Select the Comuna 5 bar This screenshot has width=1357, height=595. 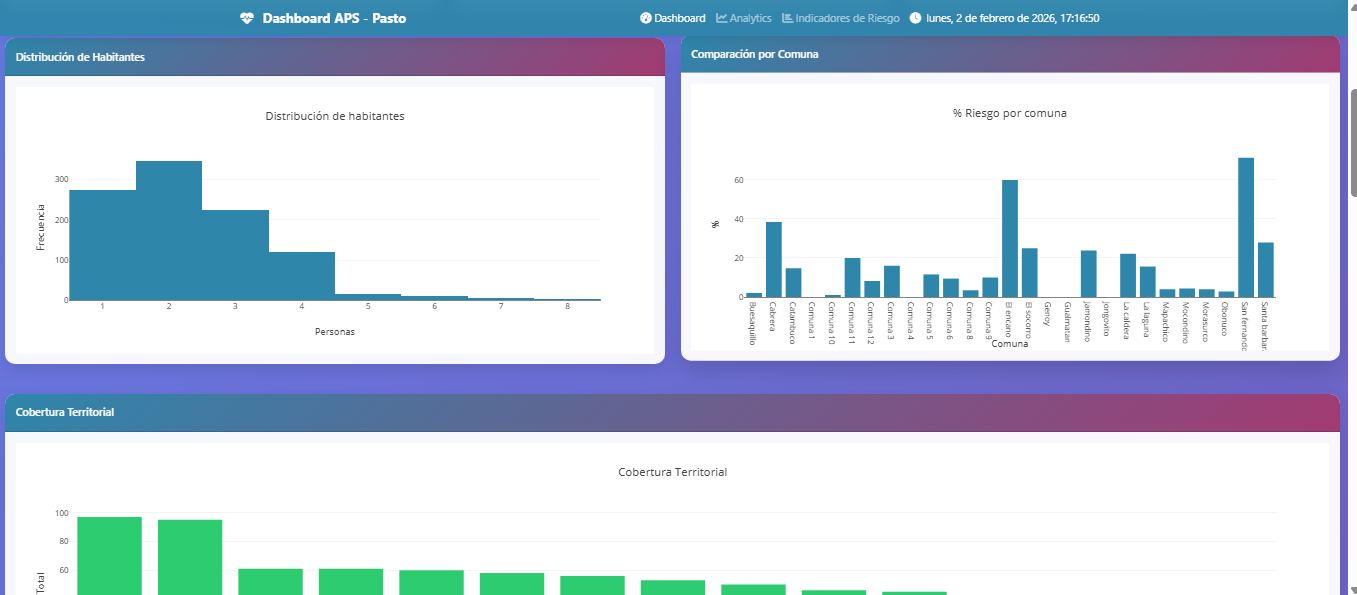931,286
